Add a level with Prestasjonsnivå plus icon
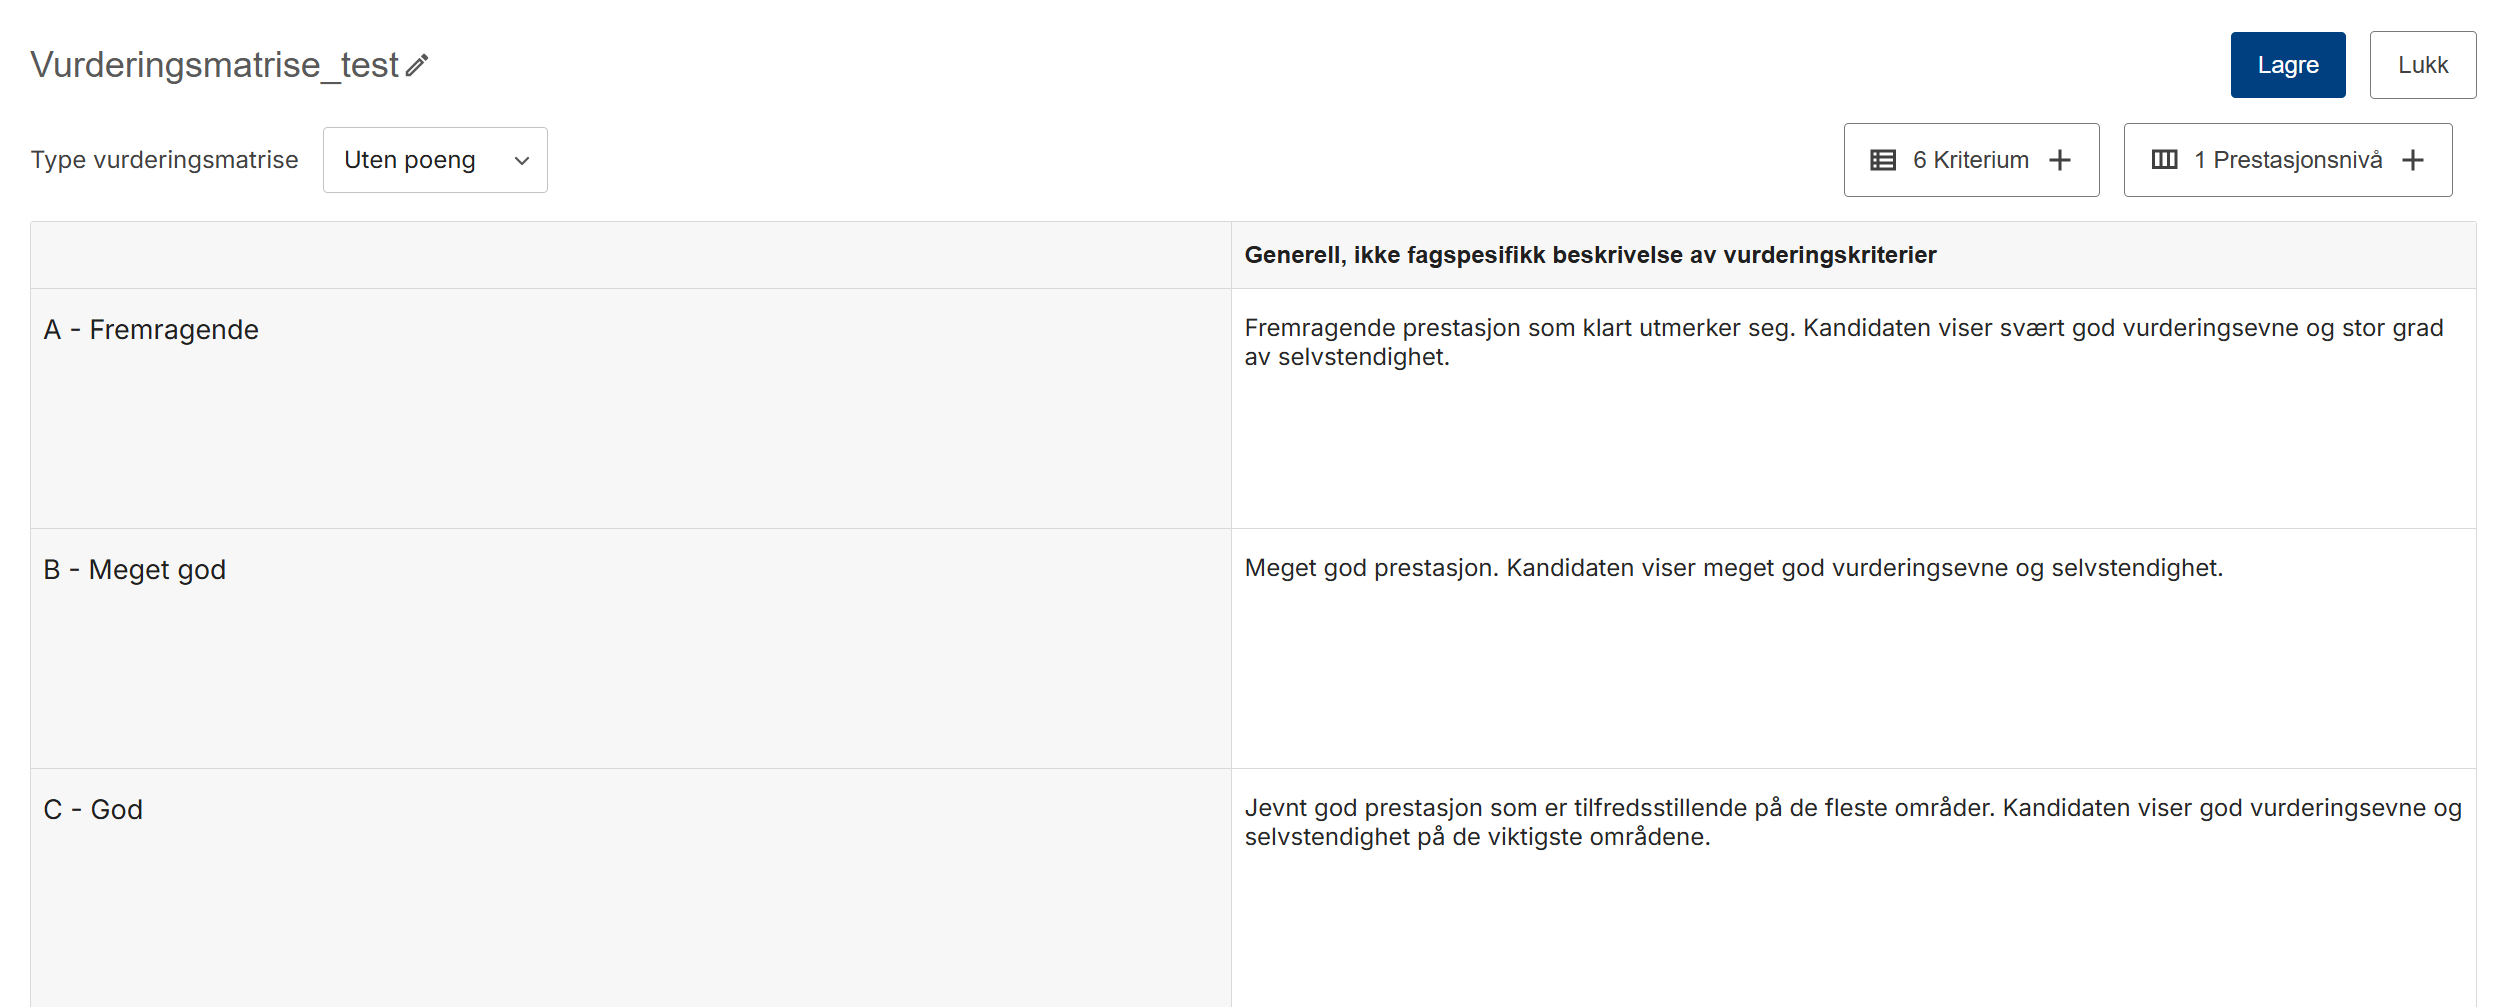This screenshot has height=1007, width=2495. click(2413, 160)
